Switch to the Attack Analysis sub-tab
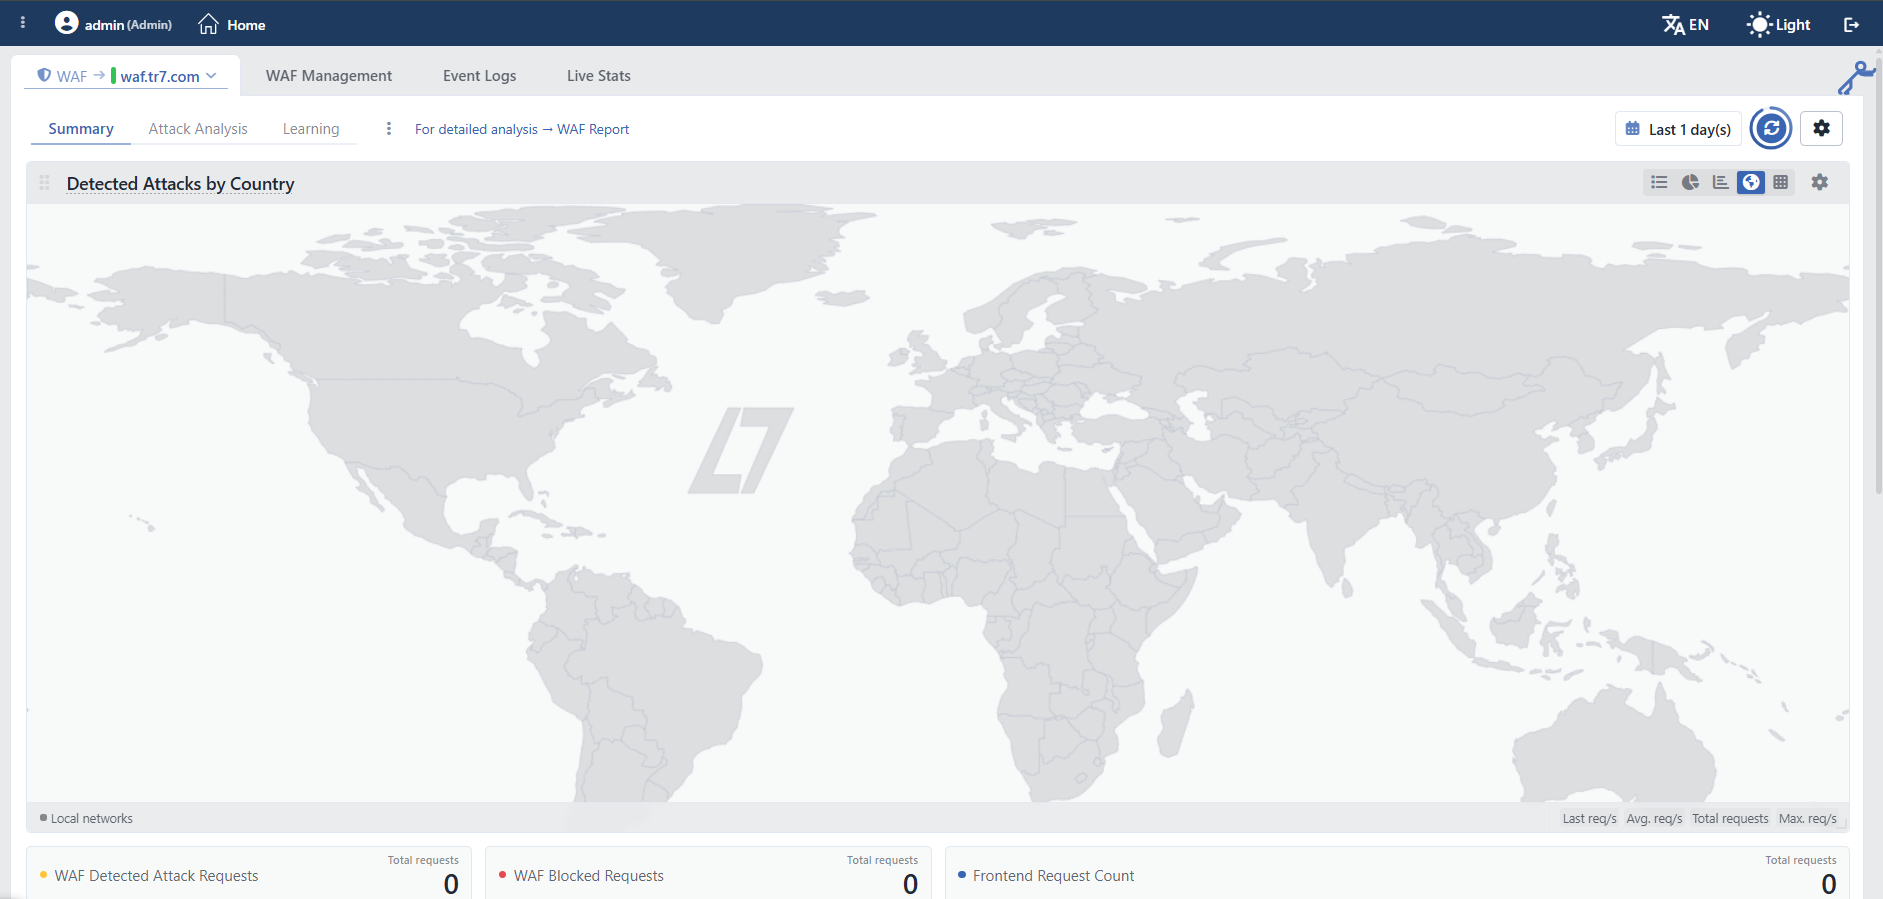The height and width of the screenshot is (899, 1883). click(198, 129)
